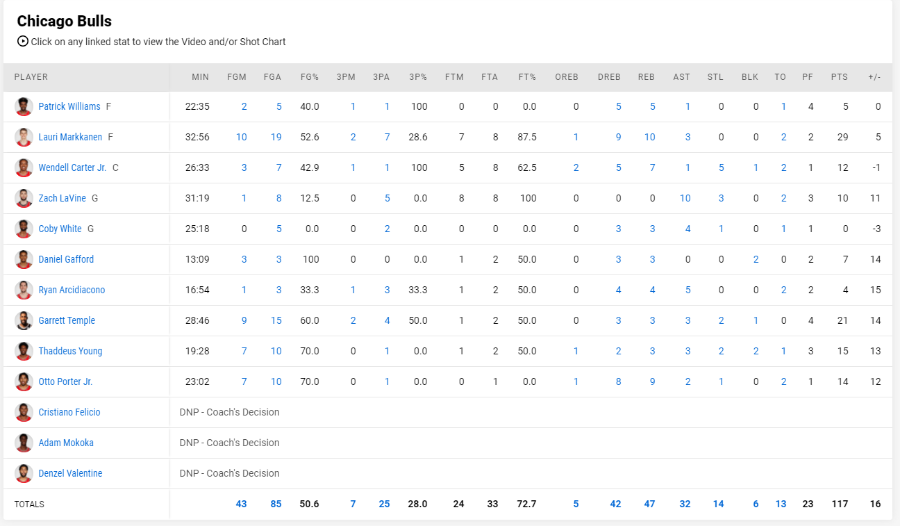Click team total points "117"
This screenshot has height=526, width=900.
coord(840,504)
